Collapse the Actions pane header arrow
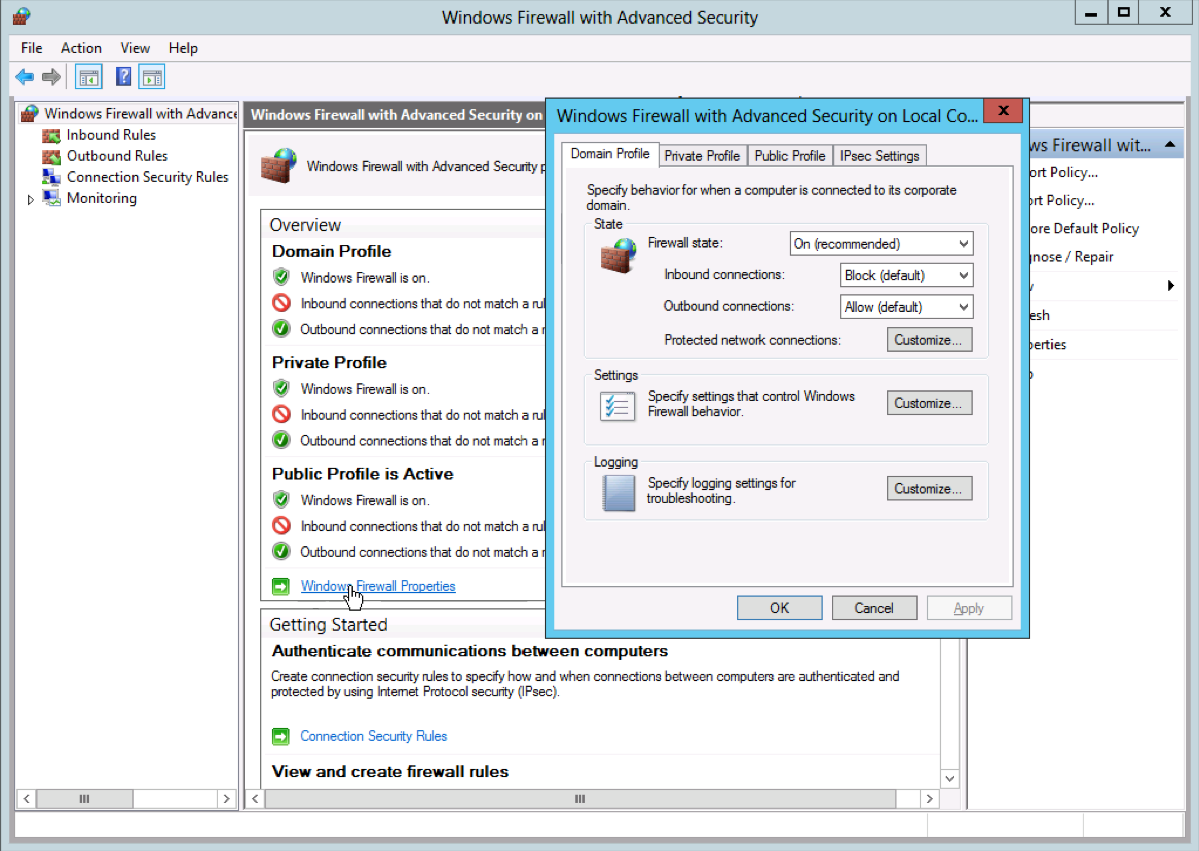Viewport: 1199px width, 851px height. pos(1170,145)
